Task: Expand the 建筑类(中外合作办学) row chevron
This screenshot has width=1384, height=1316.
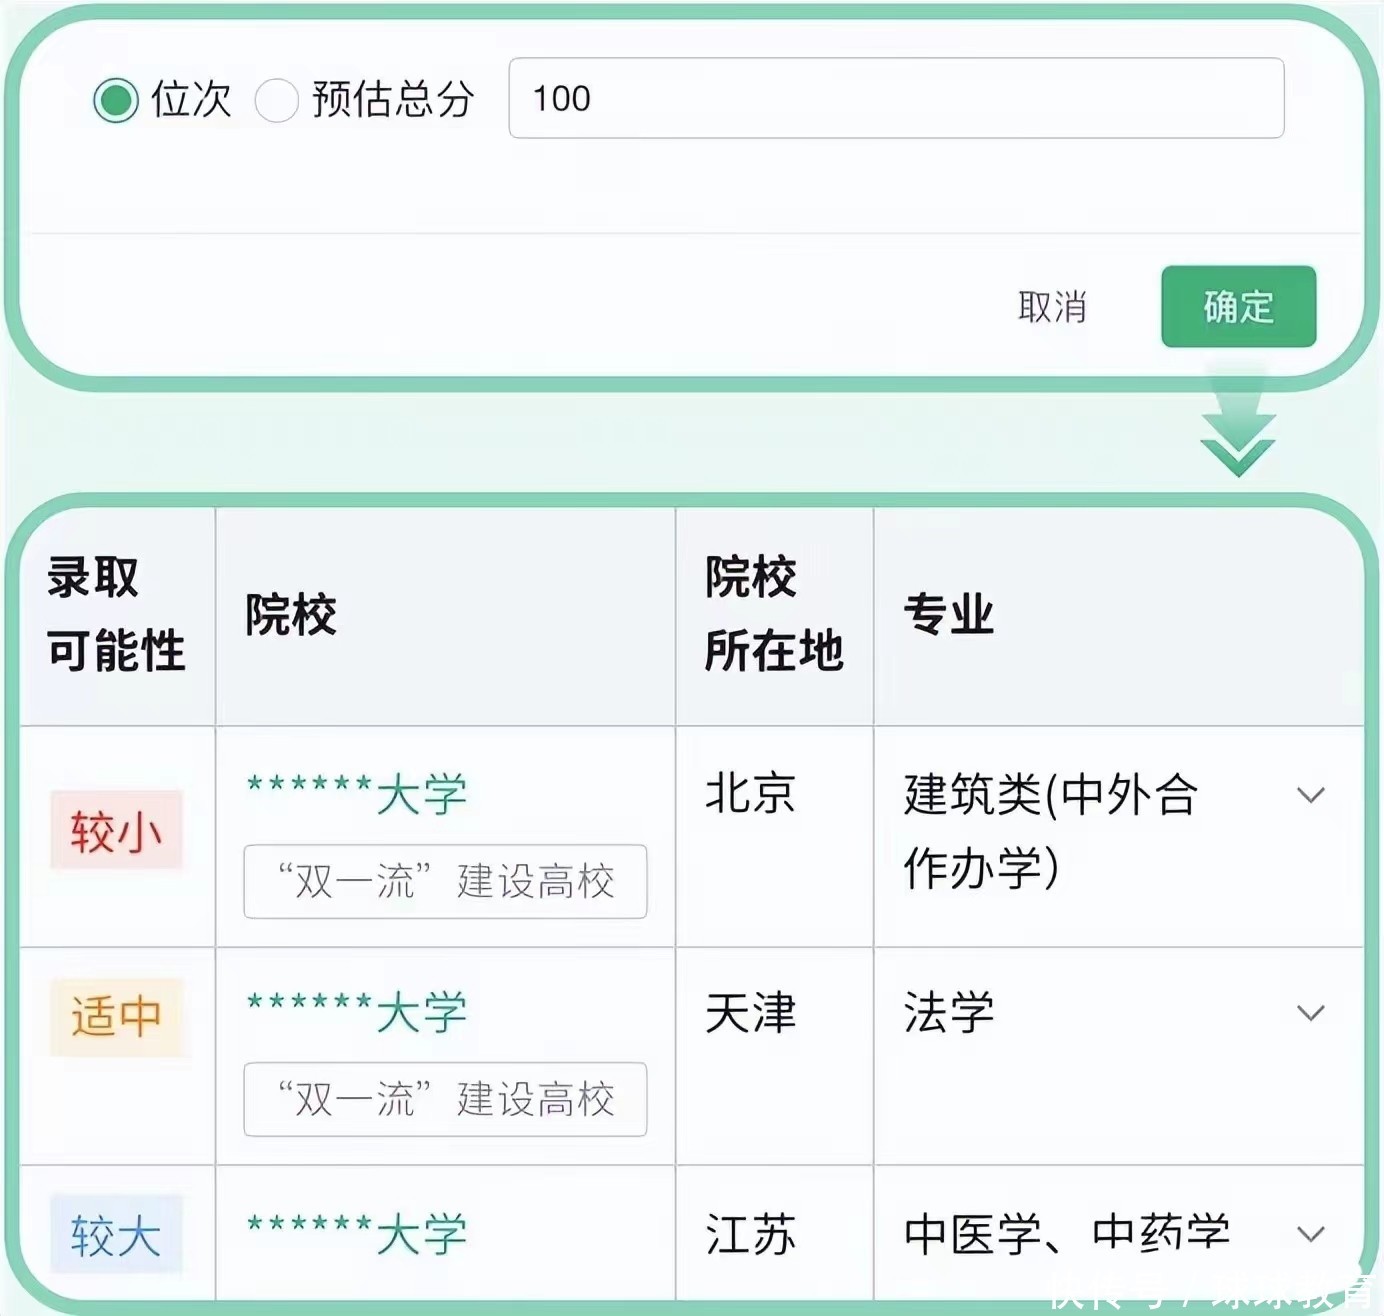Action: pos(1310,795)
